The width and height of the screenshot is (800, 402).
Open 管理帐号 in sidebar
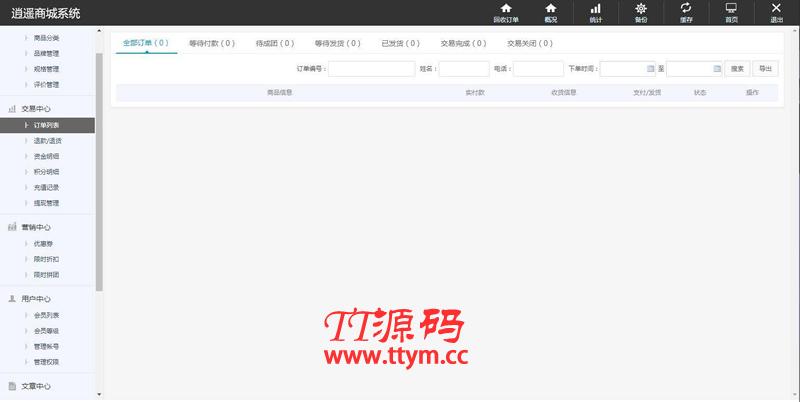[x=46, y=346]
